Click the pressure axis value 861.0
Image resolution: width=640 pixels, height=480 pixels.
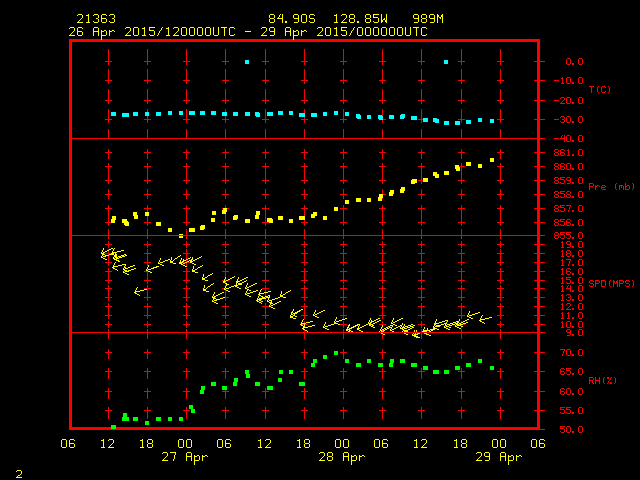[x=568, y=153]
